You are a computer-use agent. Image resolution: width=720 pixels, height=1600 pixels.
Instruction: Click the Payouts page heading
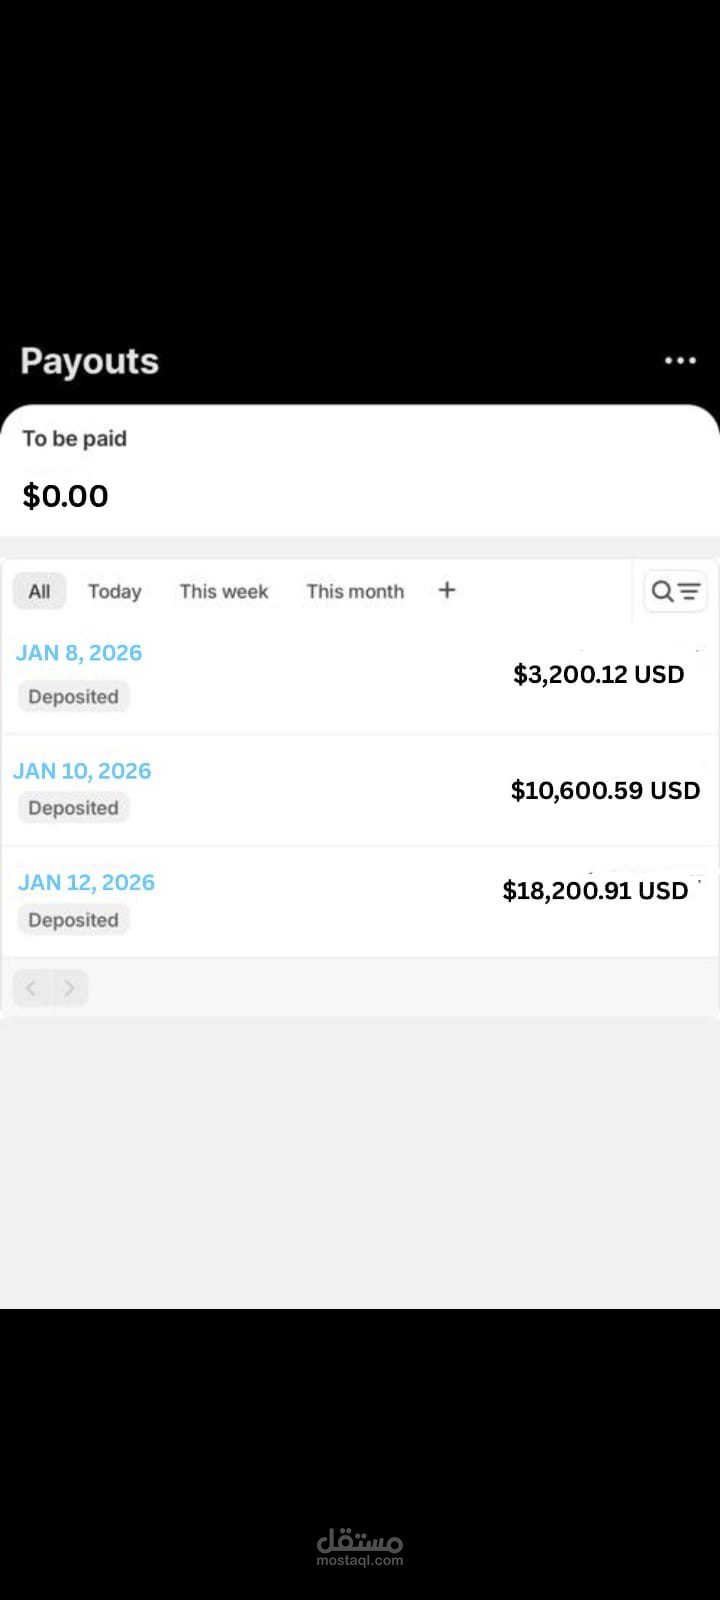click(89, 361)
